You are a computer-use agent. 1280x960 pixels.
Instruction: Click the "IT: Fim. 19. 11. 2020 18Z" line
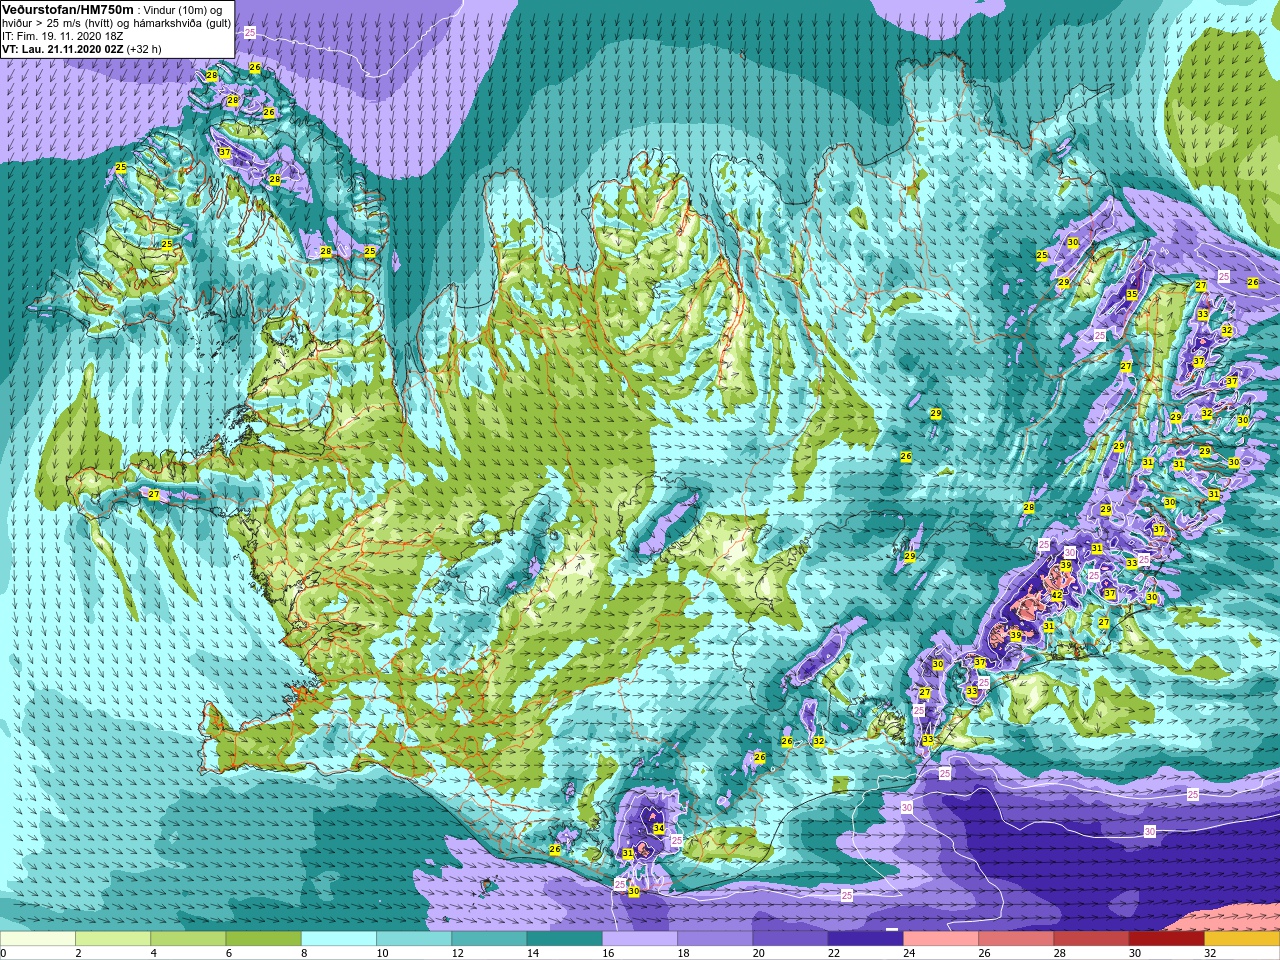[63, 35]
